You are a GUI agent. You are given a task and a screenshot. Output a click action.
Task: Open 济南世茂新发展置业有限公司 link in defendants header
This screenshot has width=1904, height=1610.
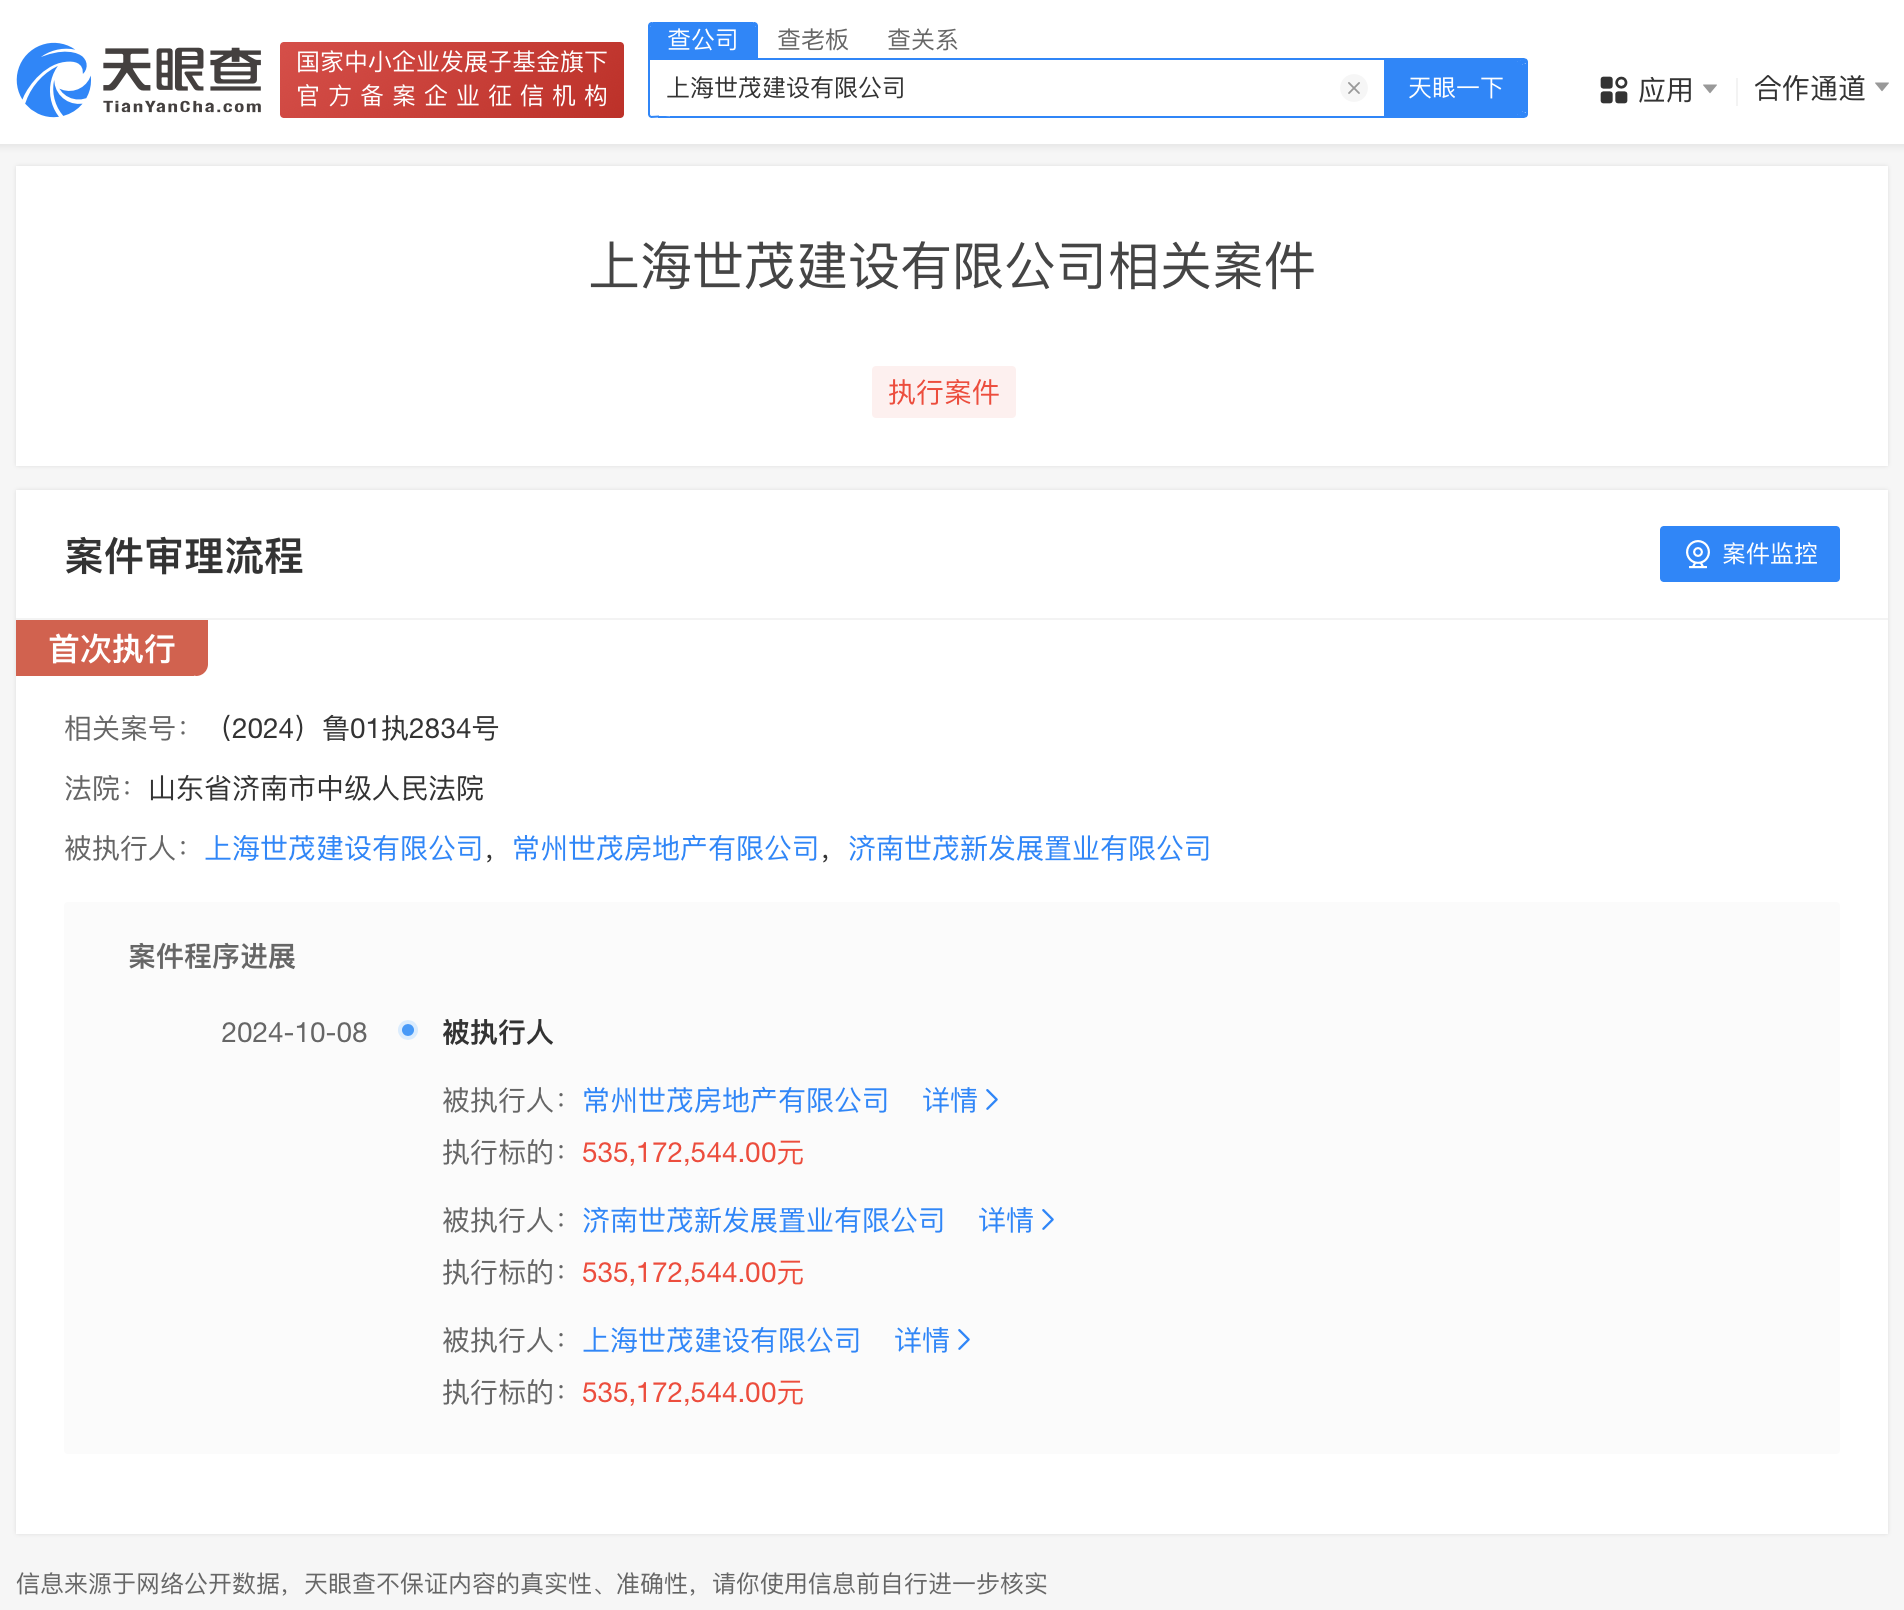pos(1029,848)
